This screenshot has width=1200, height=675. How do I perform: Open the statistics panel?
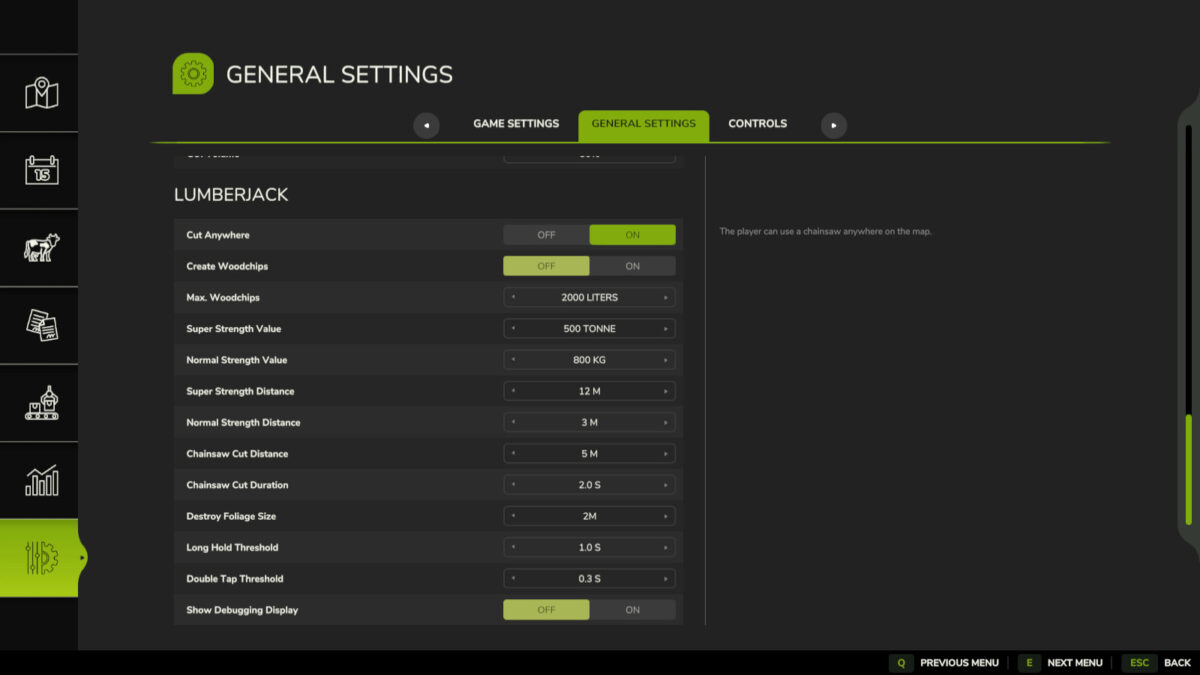(39, 480)
